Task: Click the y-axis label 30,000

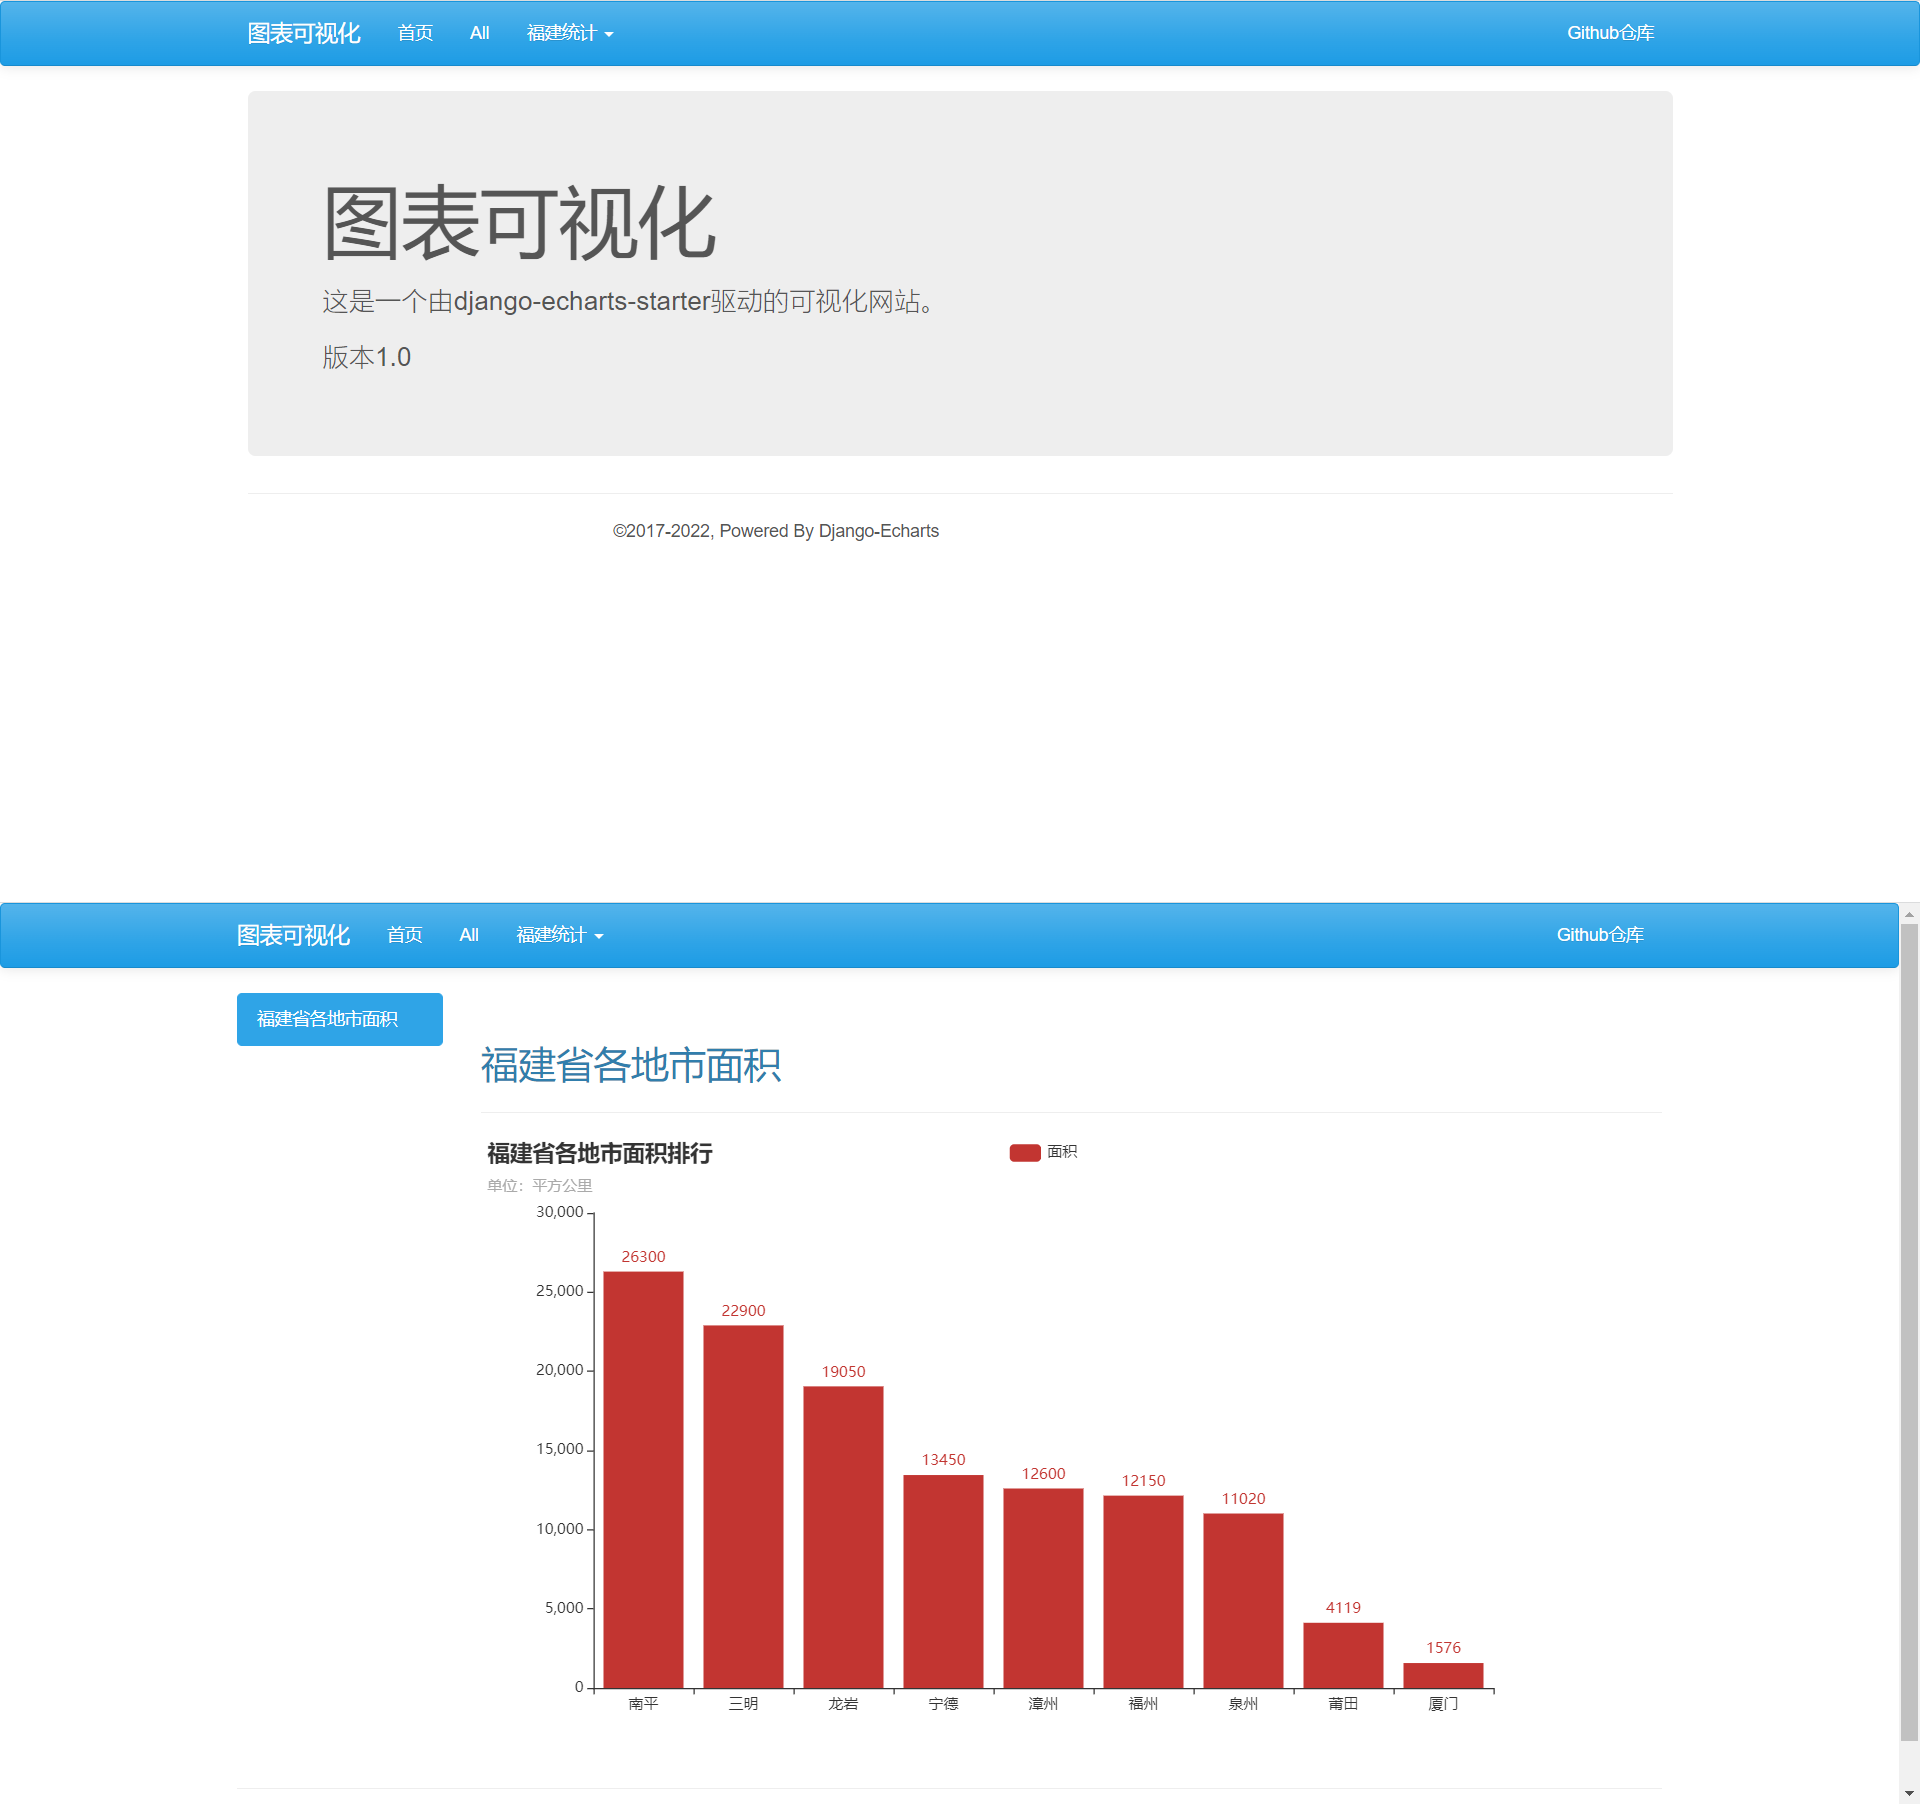Action: (559, 1212)
